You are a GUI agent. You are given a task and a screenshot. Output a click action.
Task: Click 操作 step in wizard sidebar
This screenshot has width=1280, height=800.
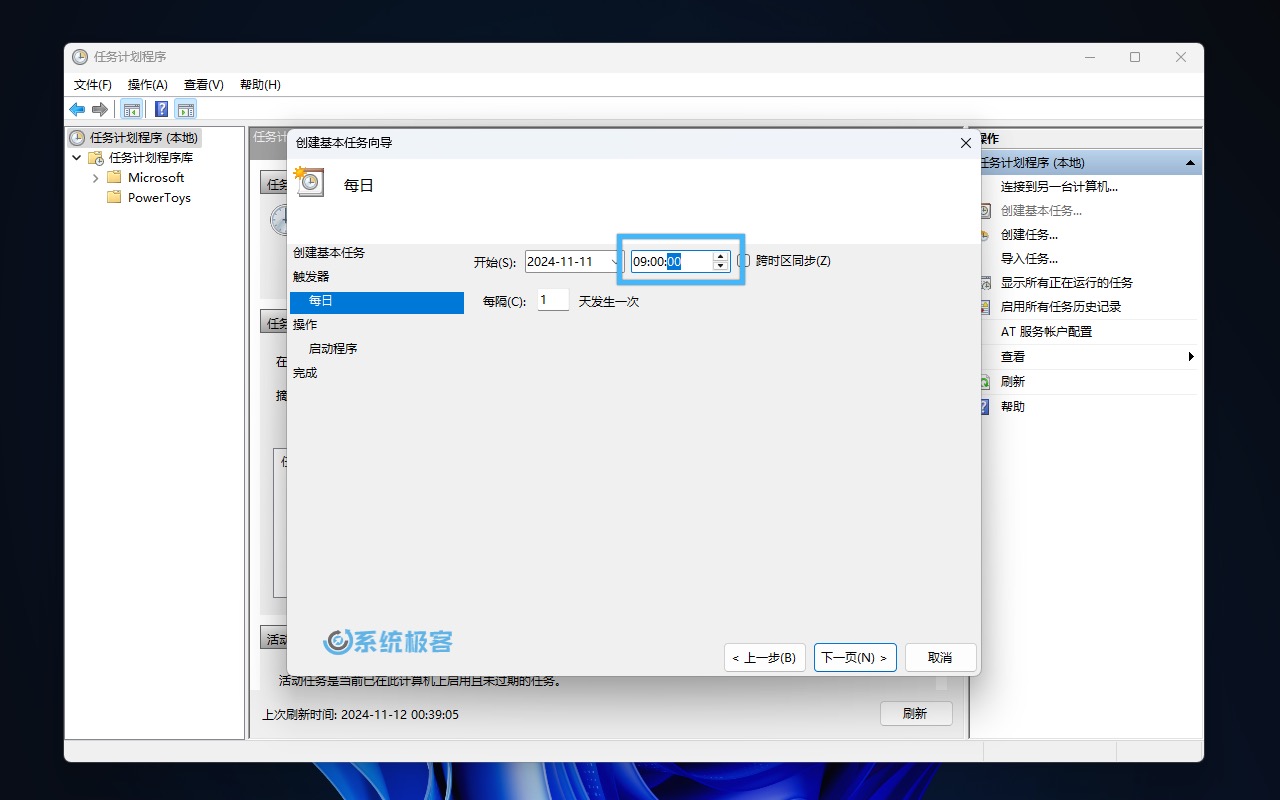(x=305, y=325)
